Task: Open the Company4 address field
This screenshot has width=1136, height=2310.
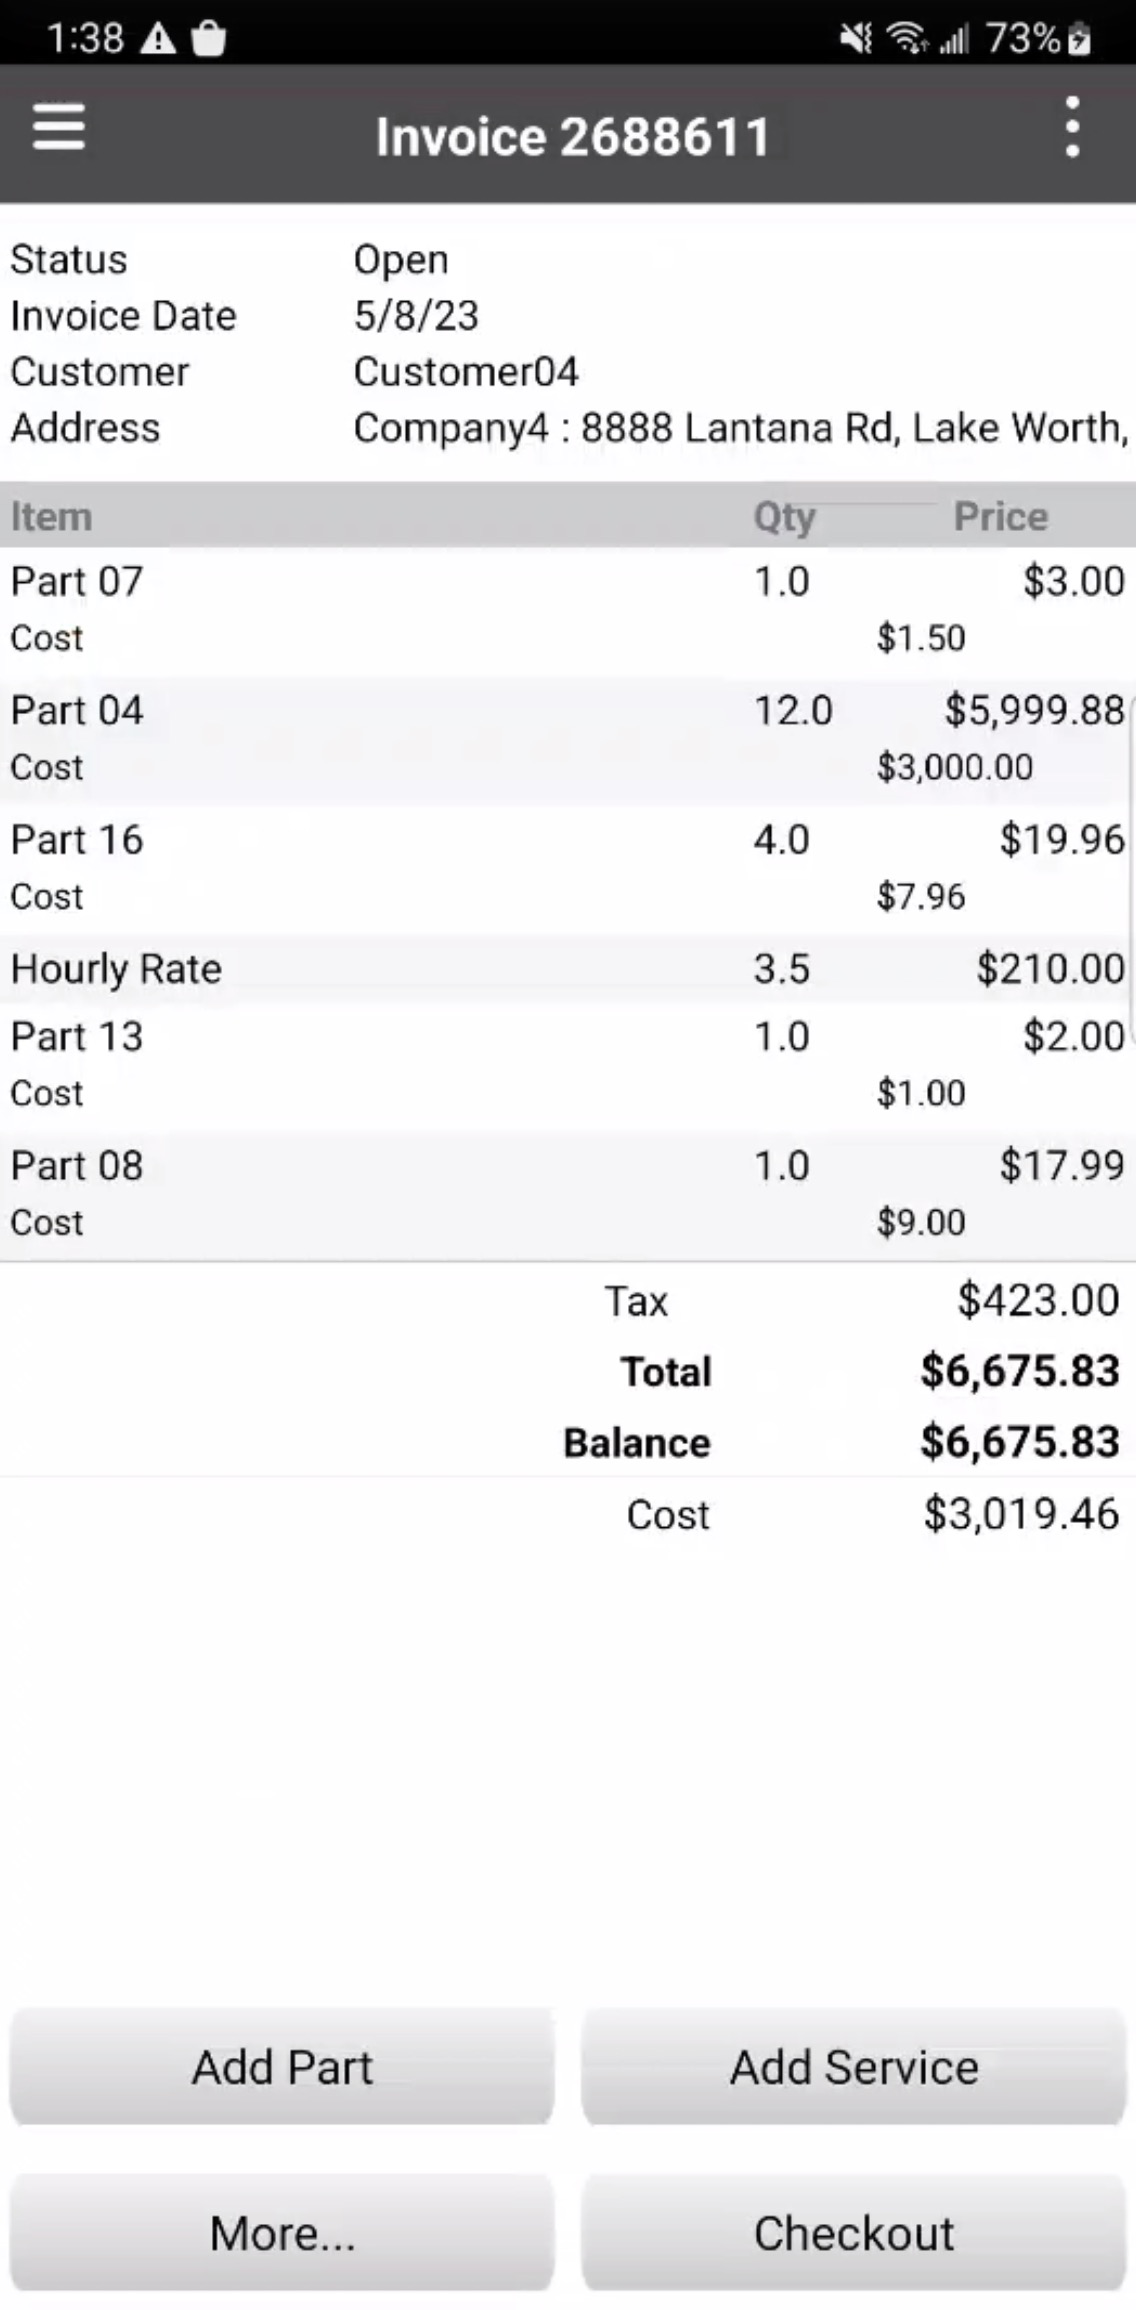Action: click(740, 428)
